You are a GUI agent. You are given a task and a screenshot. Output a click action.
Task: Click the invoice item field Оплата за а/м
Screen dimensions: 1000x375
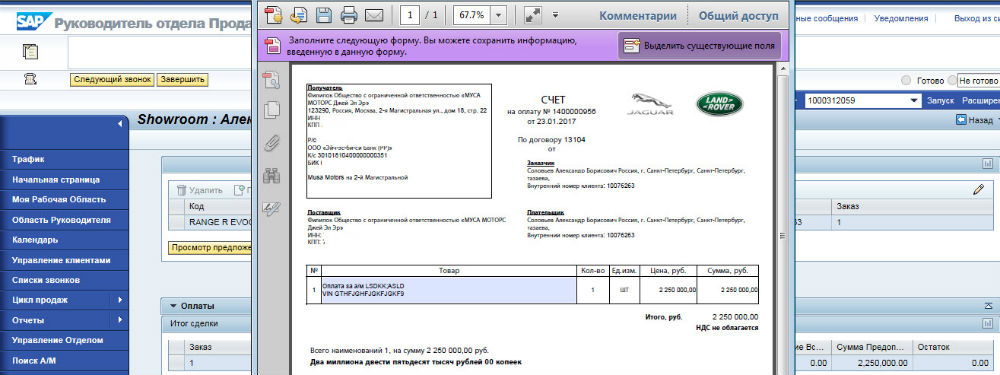click(449, 290)
